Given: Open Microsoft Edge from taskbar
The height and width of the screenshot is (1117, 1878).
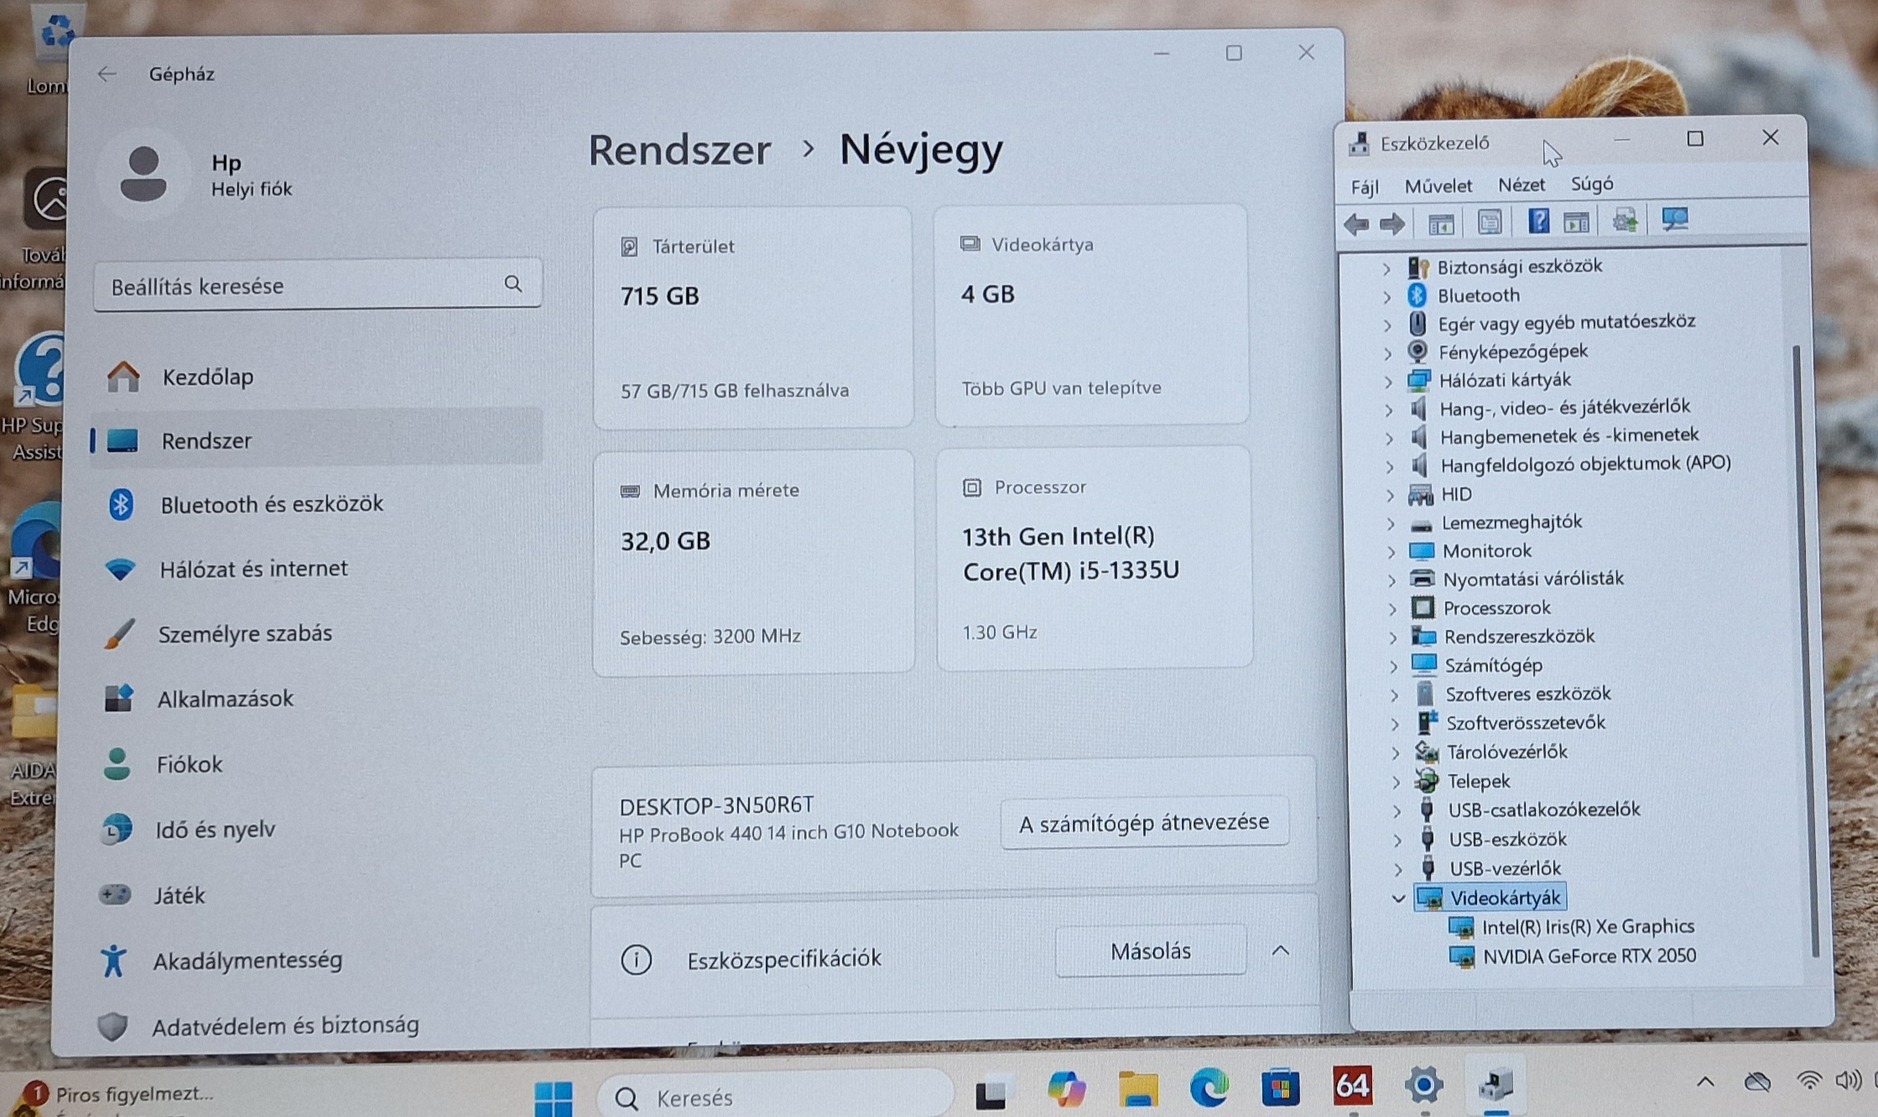Looking at the screenshot, I should tap(1209, 1088).
